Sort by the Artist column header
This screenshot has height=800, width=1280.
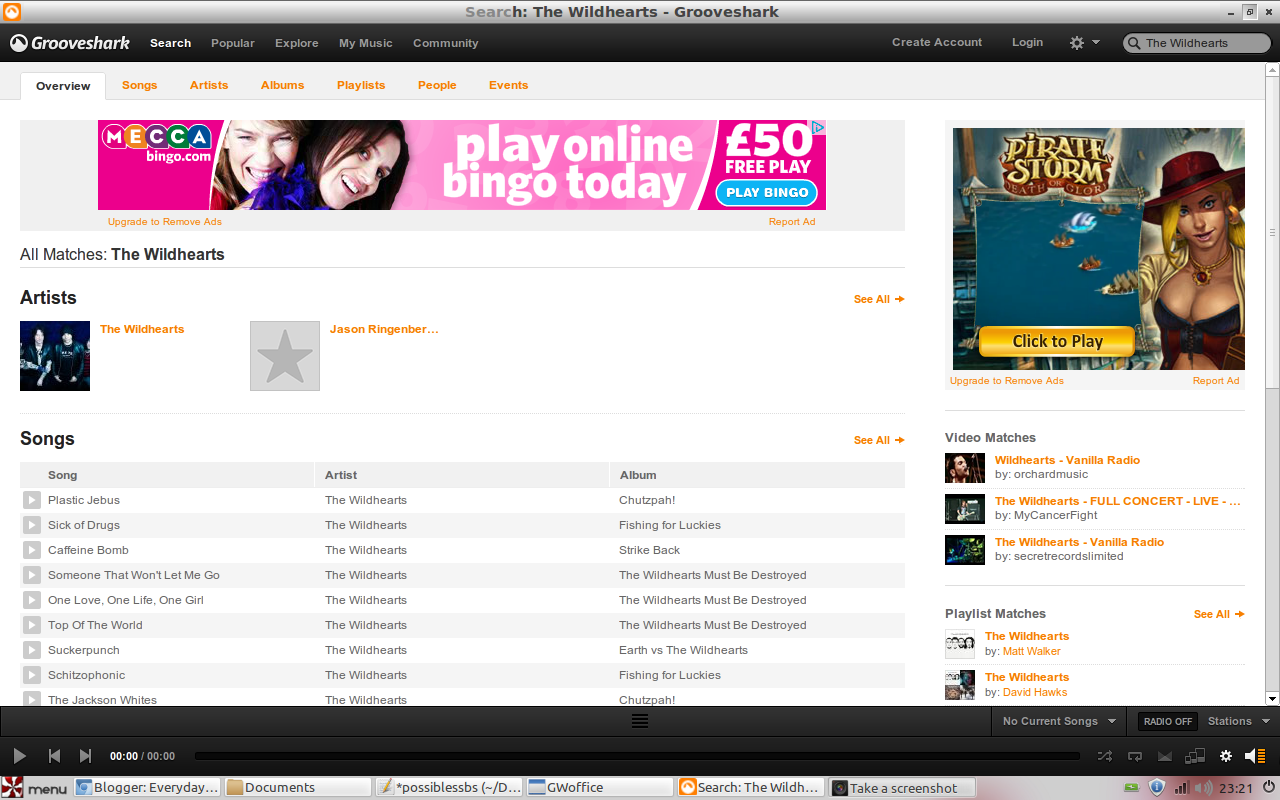[x=462, y=475]
